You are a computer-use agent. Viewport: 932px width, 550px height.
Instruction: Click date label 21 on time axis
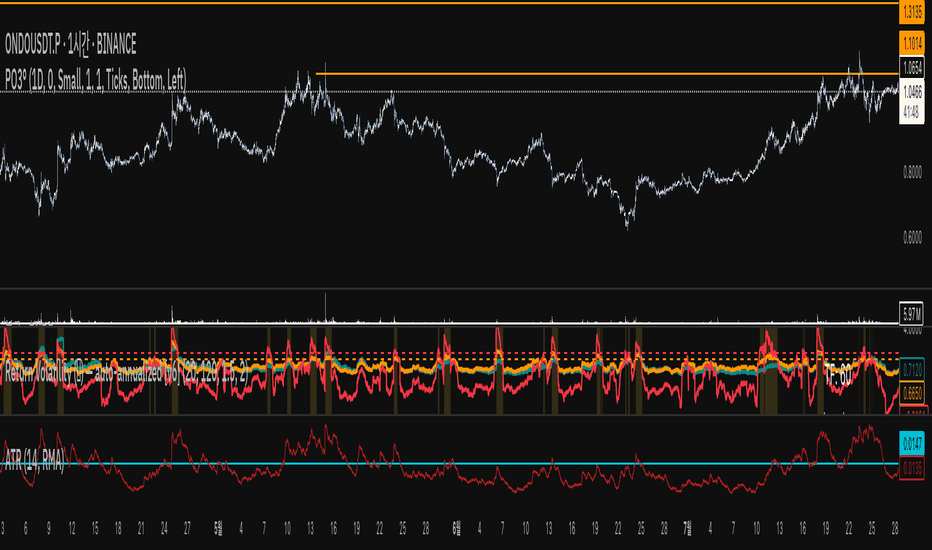coord(141,528)
